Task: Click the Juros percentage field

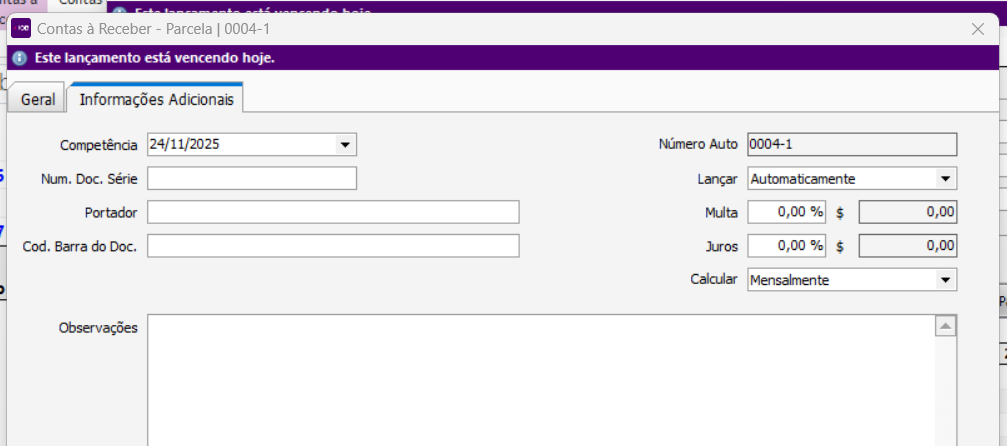Action: point(786,246)
